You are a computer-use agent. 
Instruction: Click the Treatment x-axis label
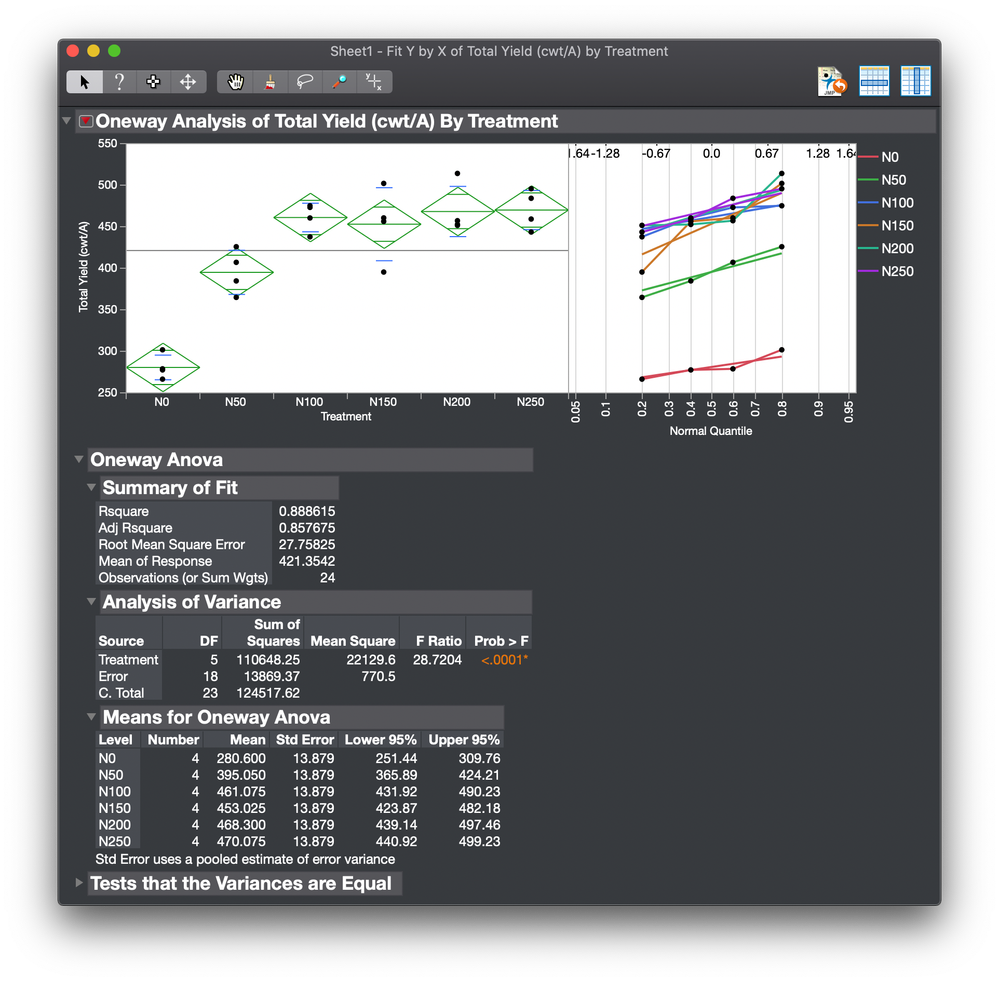pyautogui.click(x=345, y=417)
